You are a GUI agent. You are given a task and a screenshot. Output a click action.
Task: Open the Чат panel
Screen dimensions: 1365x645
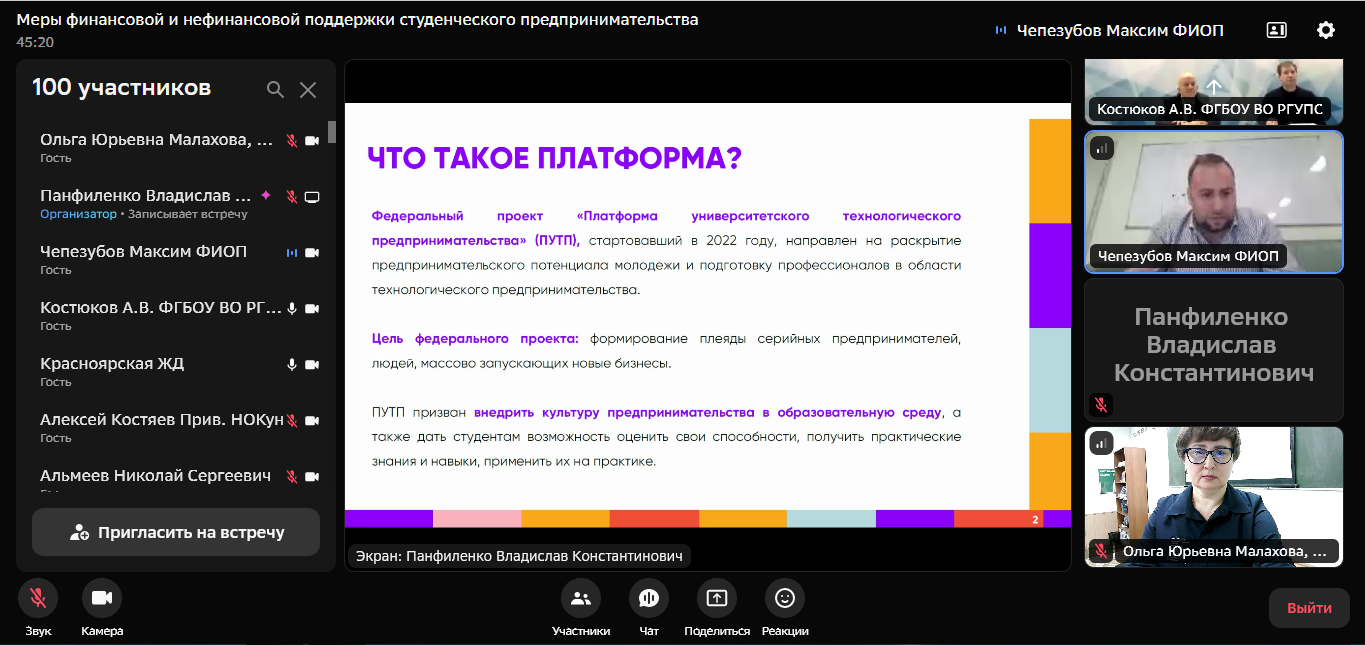[649, 598]
